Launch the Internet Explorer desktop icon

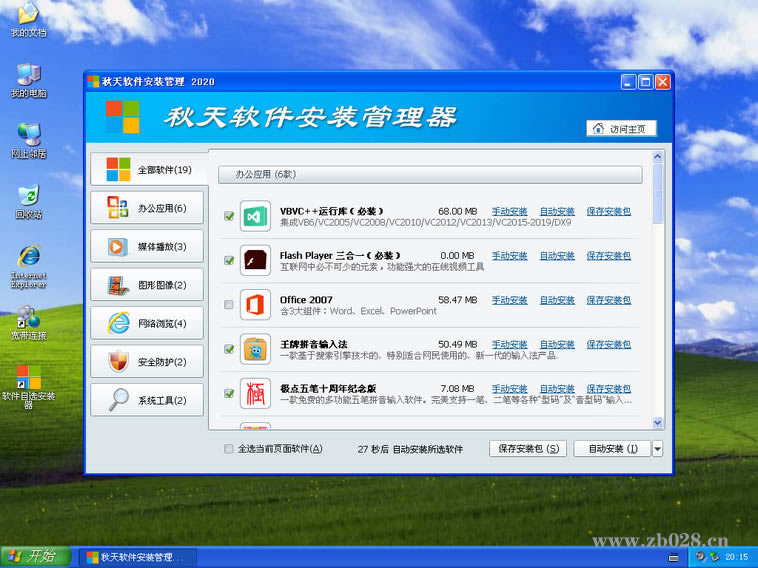29,266
